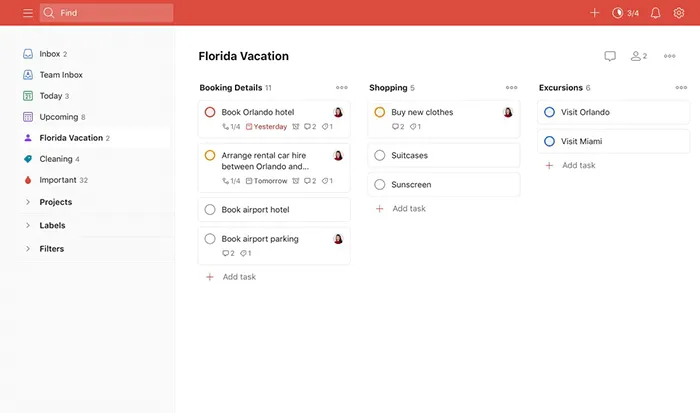Open Booking Details section options menu
The height and width of the screenshot is (413, 700).
click(342, 88)
